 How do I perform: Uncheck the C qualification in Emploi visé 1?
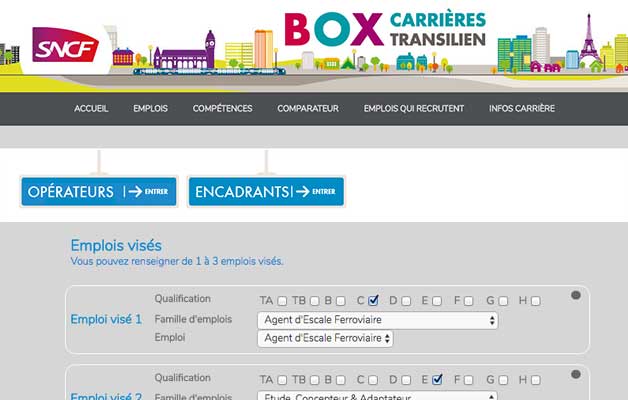pyautogui.click(x=373, y=300)
